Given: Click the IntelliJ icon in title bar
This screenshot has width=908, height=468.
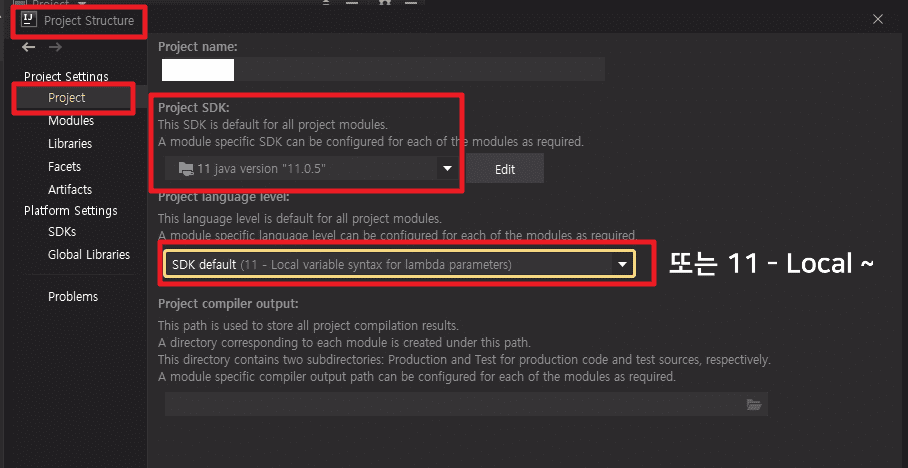Looking at the screenshot, I should point(28,20).
